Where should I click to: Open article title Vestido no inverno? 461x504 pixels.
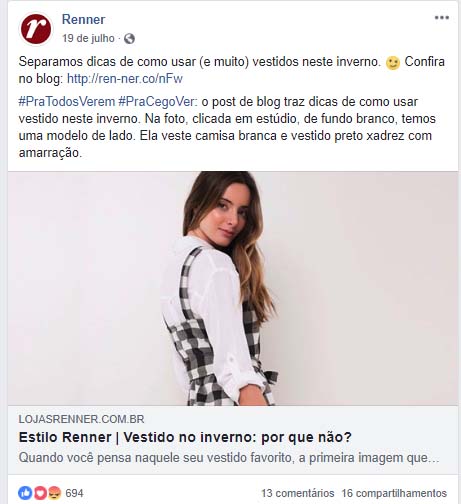click(185, 437)
